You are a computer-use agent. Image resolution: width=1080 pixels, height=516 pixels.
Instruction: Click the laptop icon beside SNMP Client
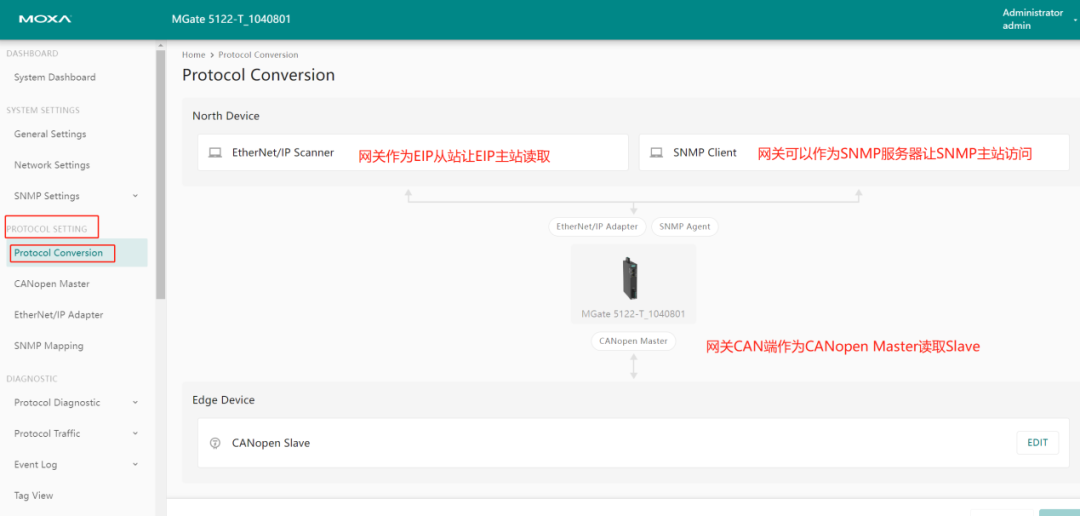click(656, 153)
